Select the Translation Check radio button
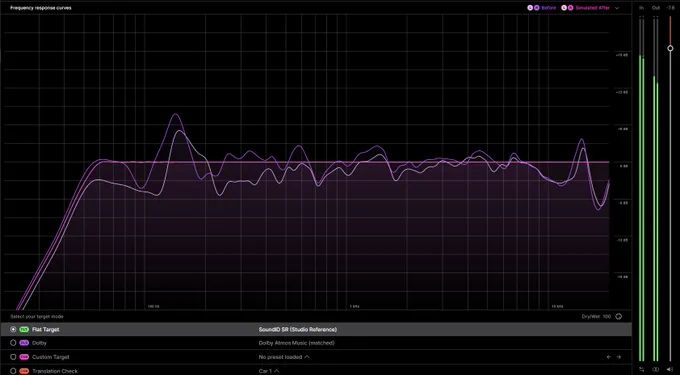This screenshot has width=680, height=375. [13, 371]
